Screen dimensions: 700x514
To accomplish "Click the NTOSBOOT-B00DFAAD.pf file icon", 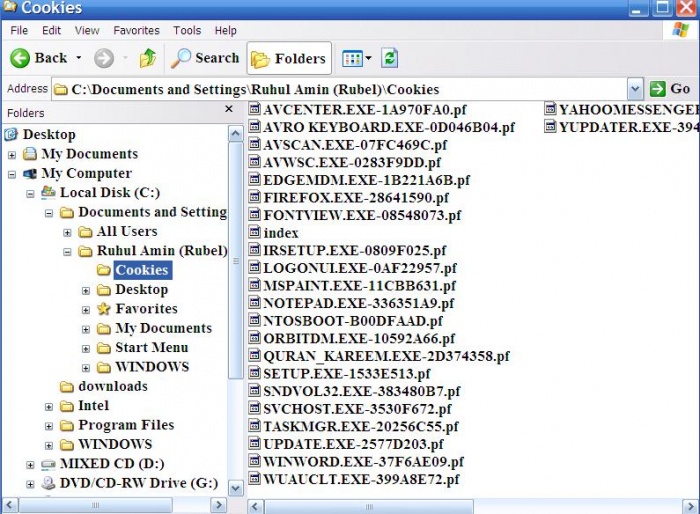I will pyautogui.click(x=254, y=320).
